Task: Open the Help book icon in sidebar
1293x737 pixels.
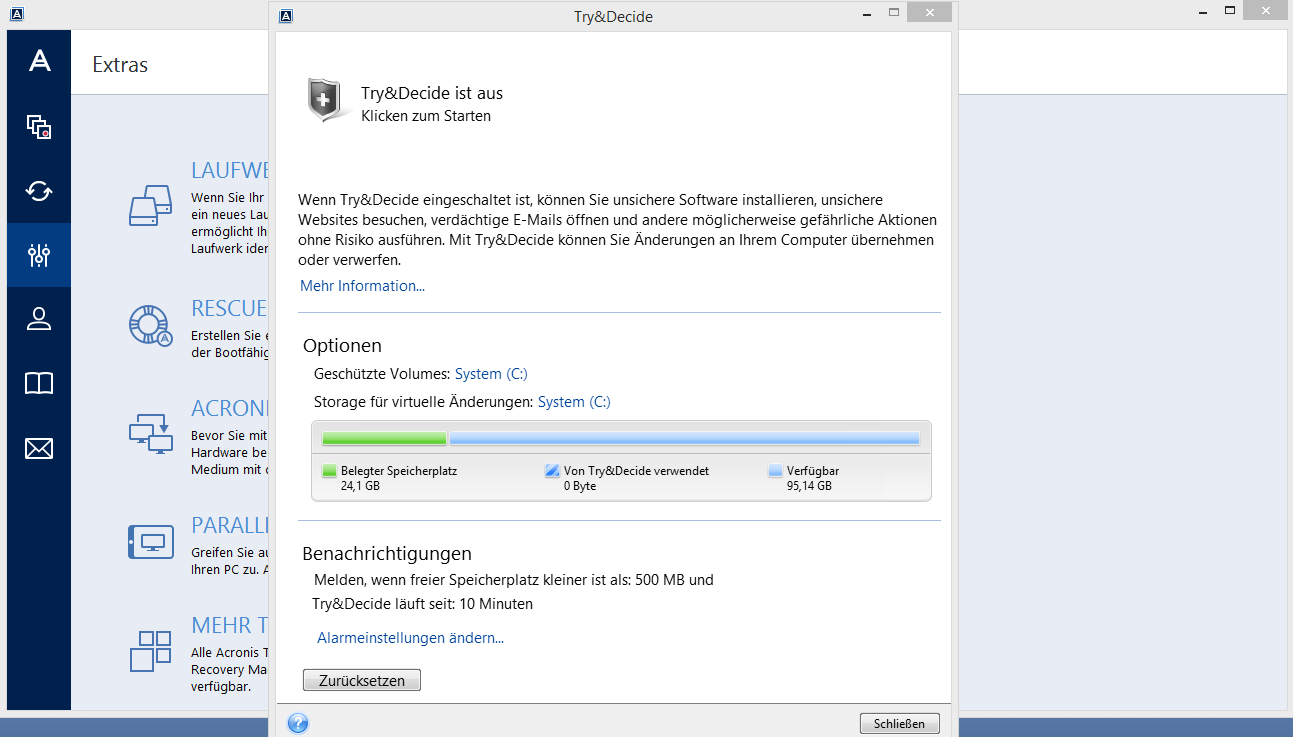Action: (39, 383)
